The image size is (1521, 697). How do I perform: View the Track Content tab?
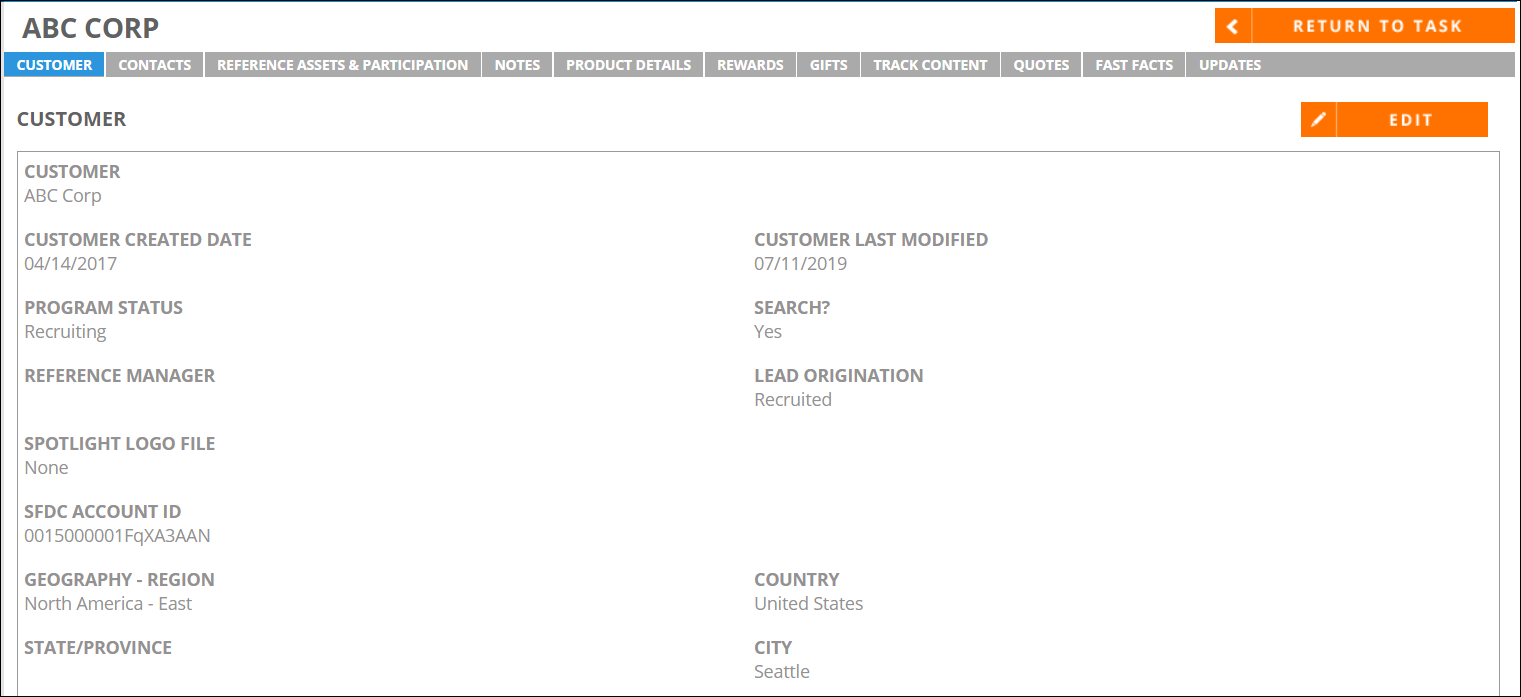pyautogui.click(x=931, y=65)
